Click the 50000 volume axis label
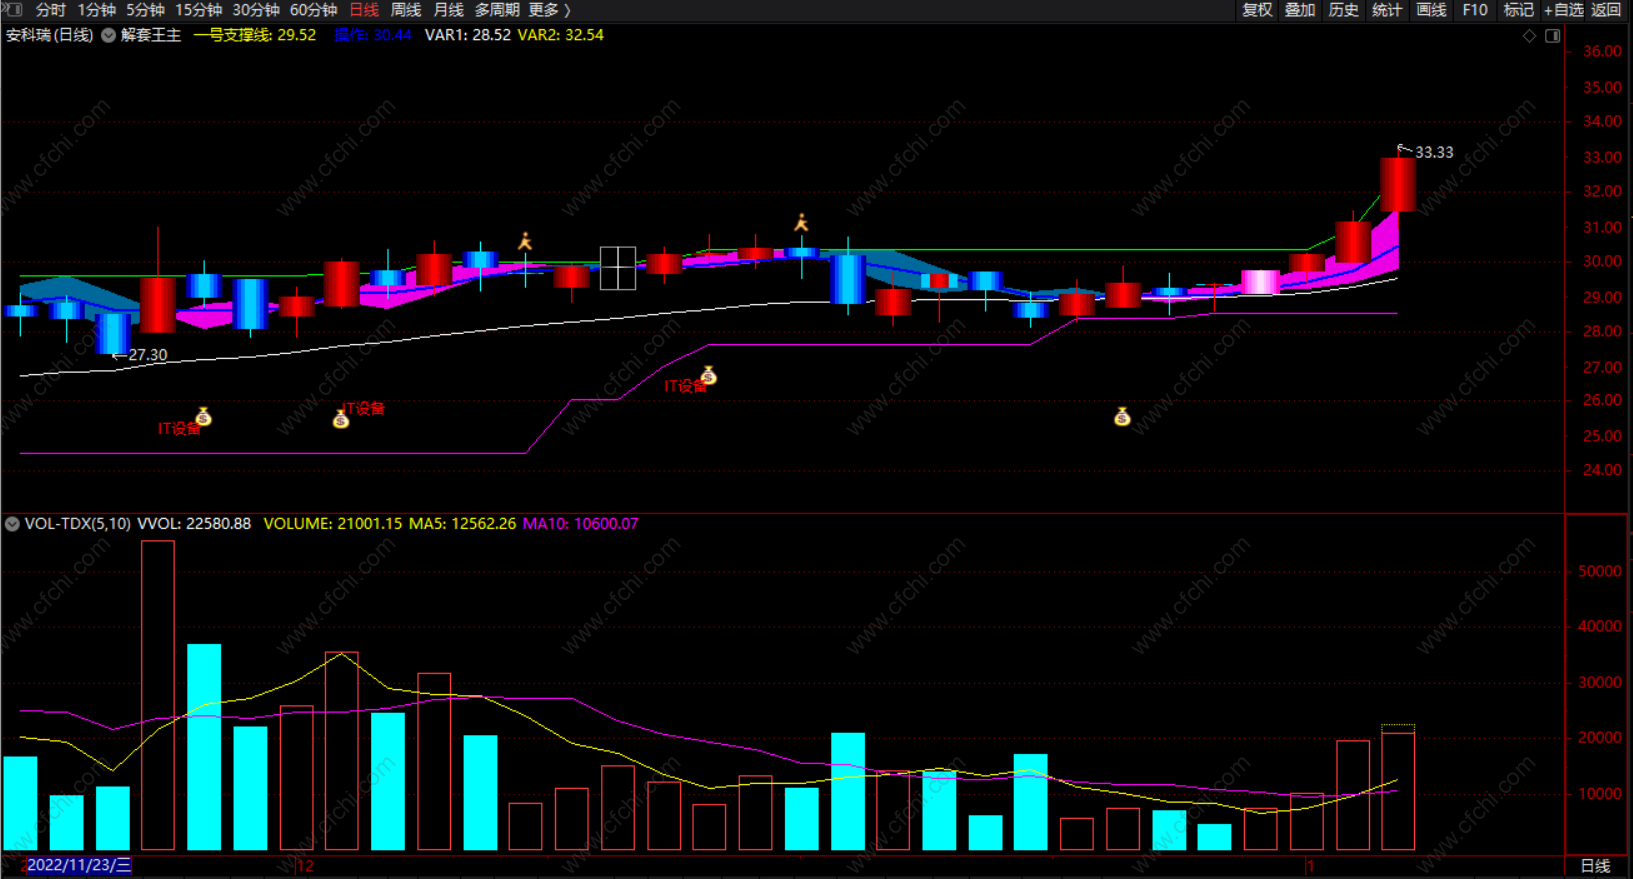 [x=1600, y=571]
